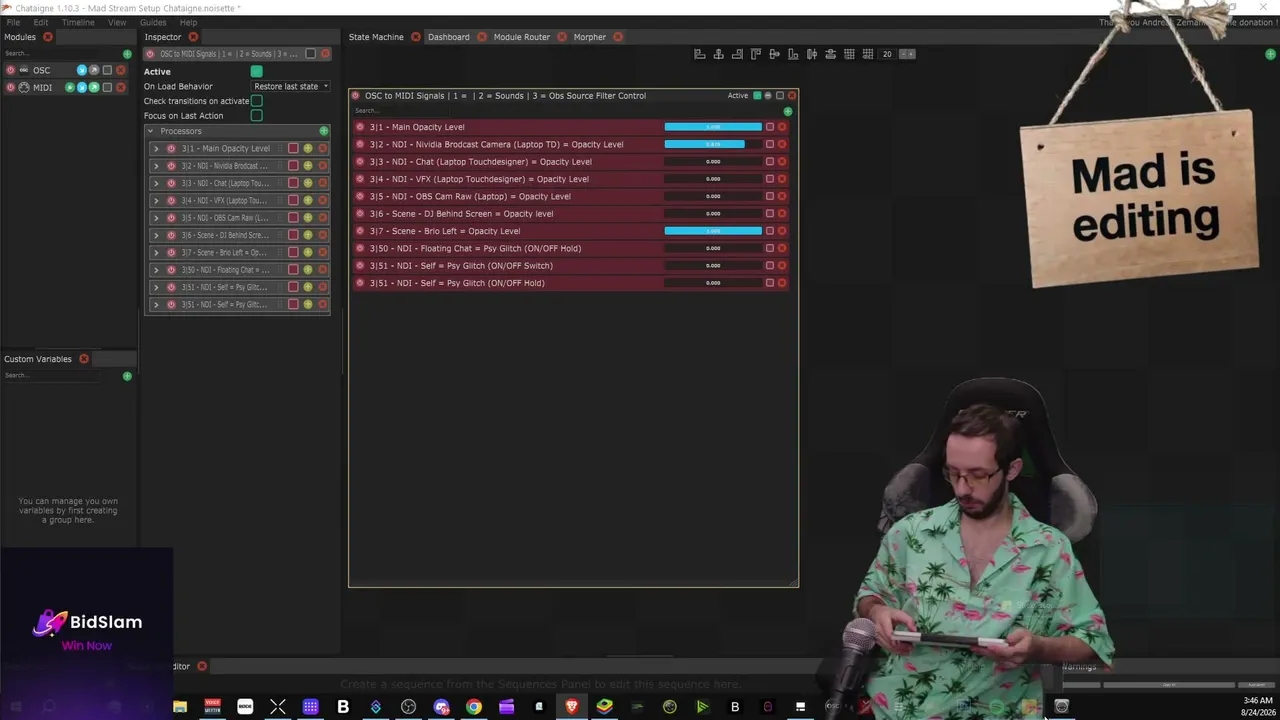The width and height of the screenshot is (1280, 720).
Task: Expand 3|3 - NDI - Chat processor in Inspector
Action: 156,183
